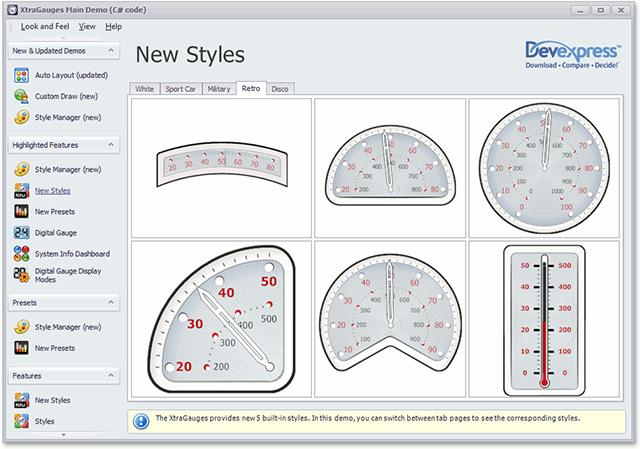This screenshot has width=640, height=449.
Task: Switch to the Sport Car tab
Action: [x=180, y=89]
